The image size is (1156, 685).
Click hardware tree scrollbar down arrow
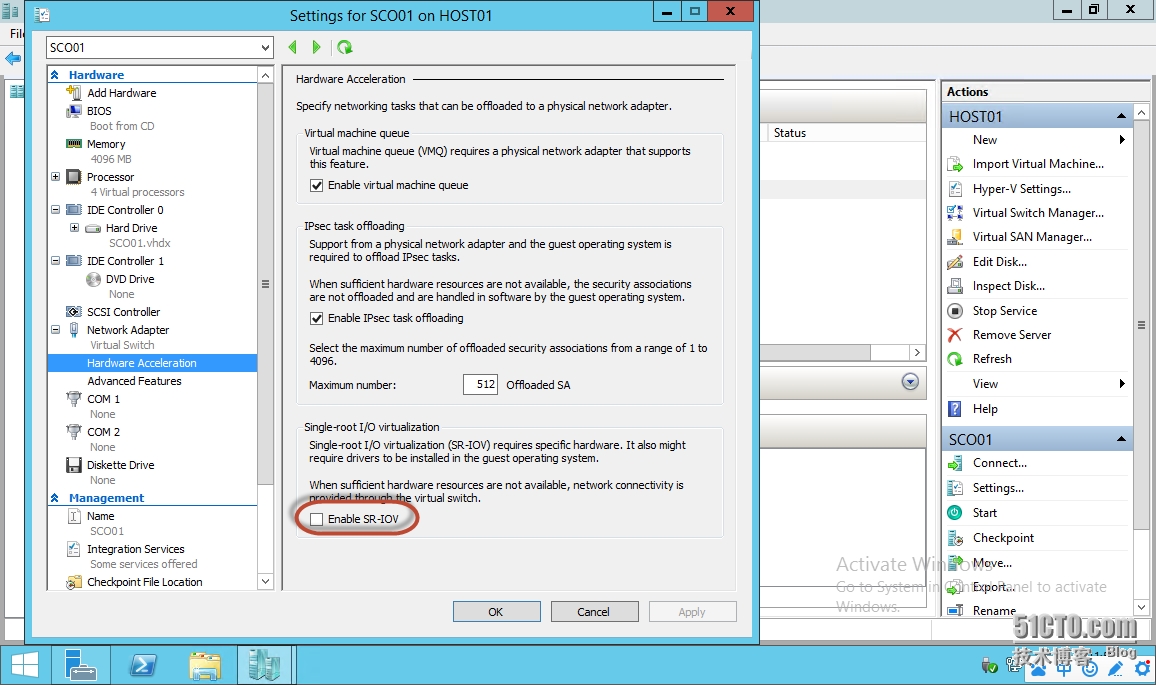(265, 582)
